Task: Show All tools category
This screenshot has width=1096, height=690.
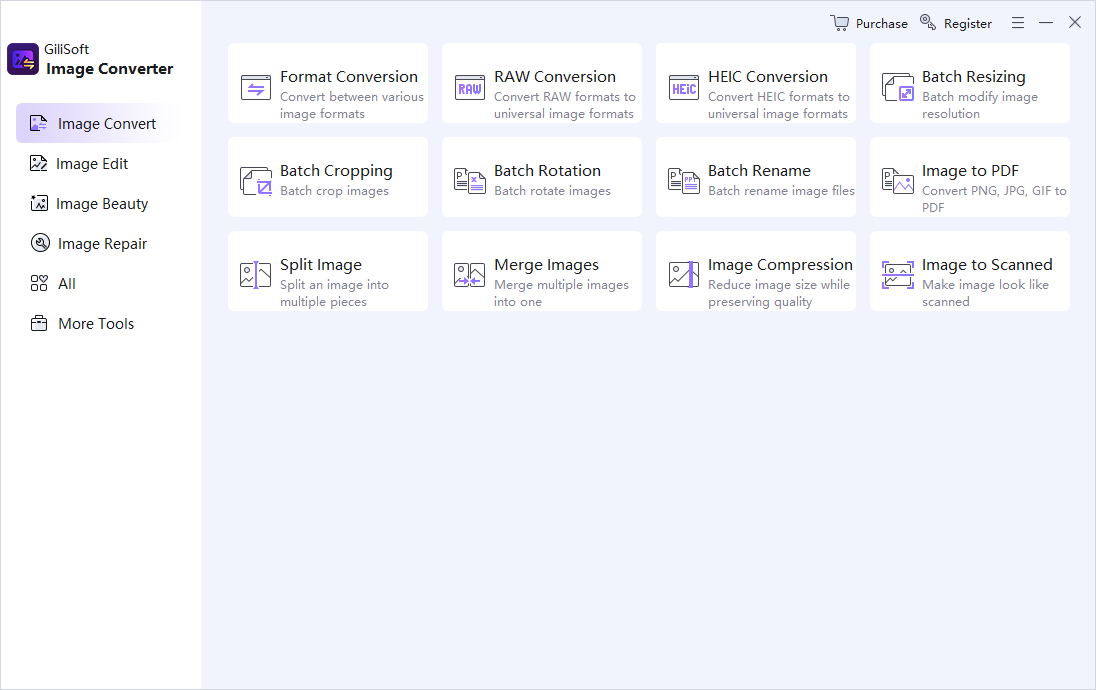Action: coord(66,284)
